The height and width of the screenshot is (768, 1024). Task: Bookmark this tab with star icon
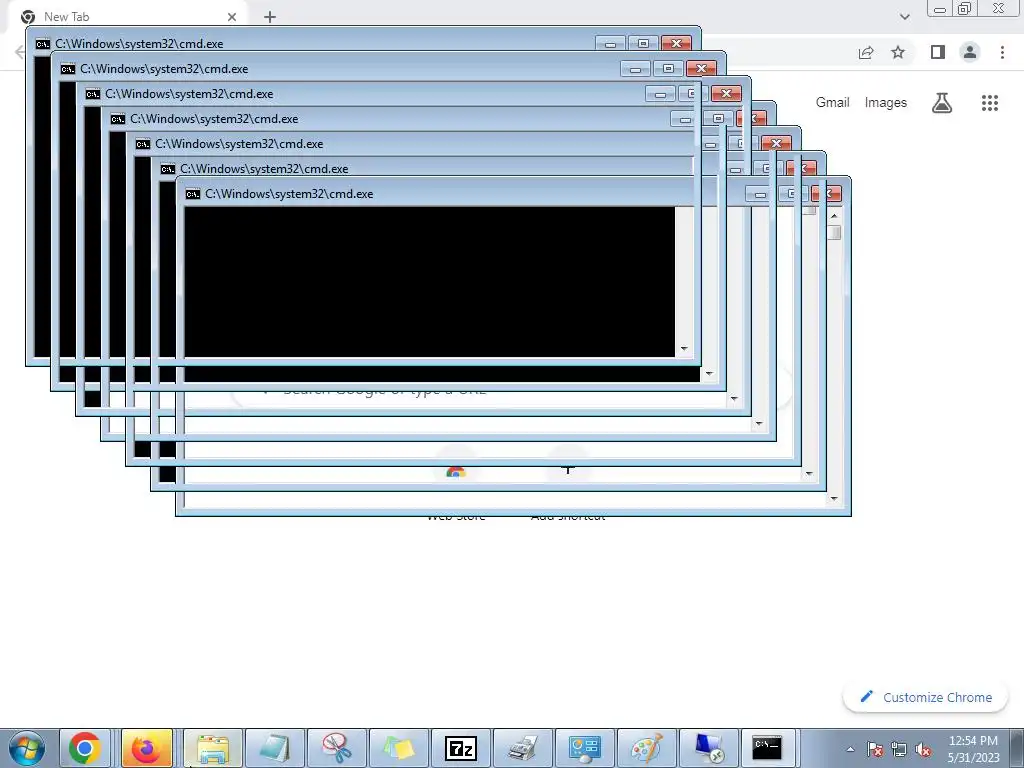coord(899,52)
